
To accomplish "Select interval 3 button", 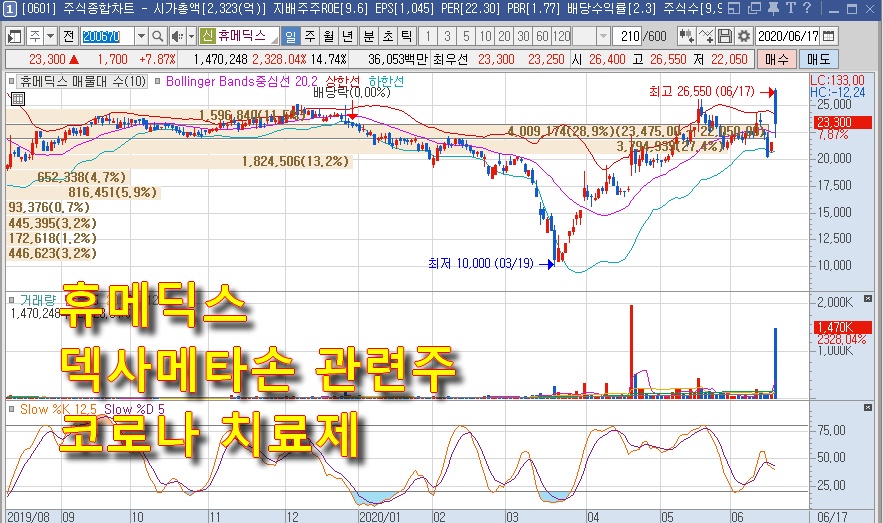I will (x=448, y=37).
